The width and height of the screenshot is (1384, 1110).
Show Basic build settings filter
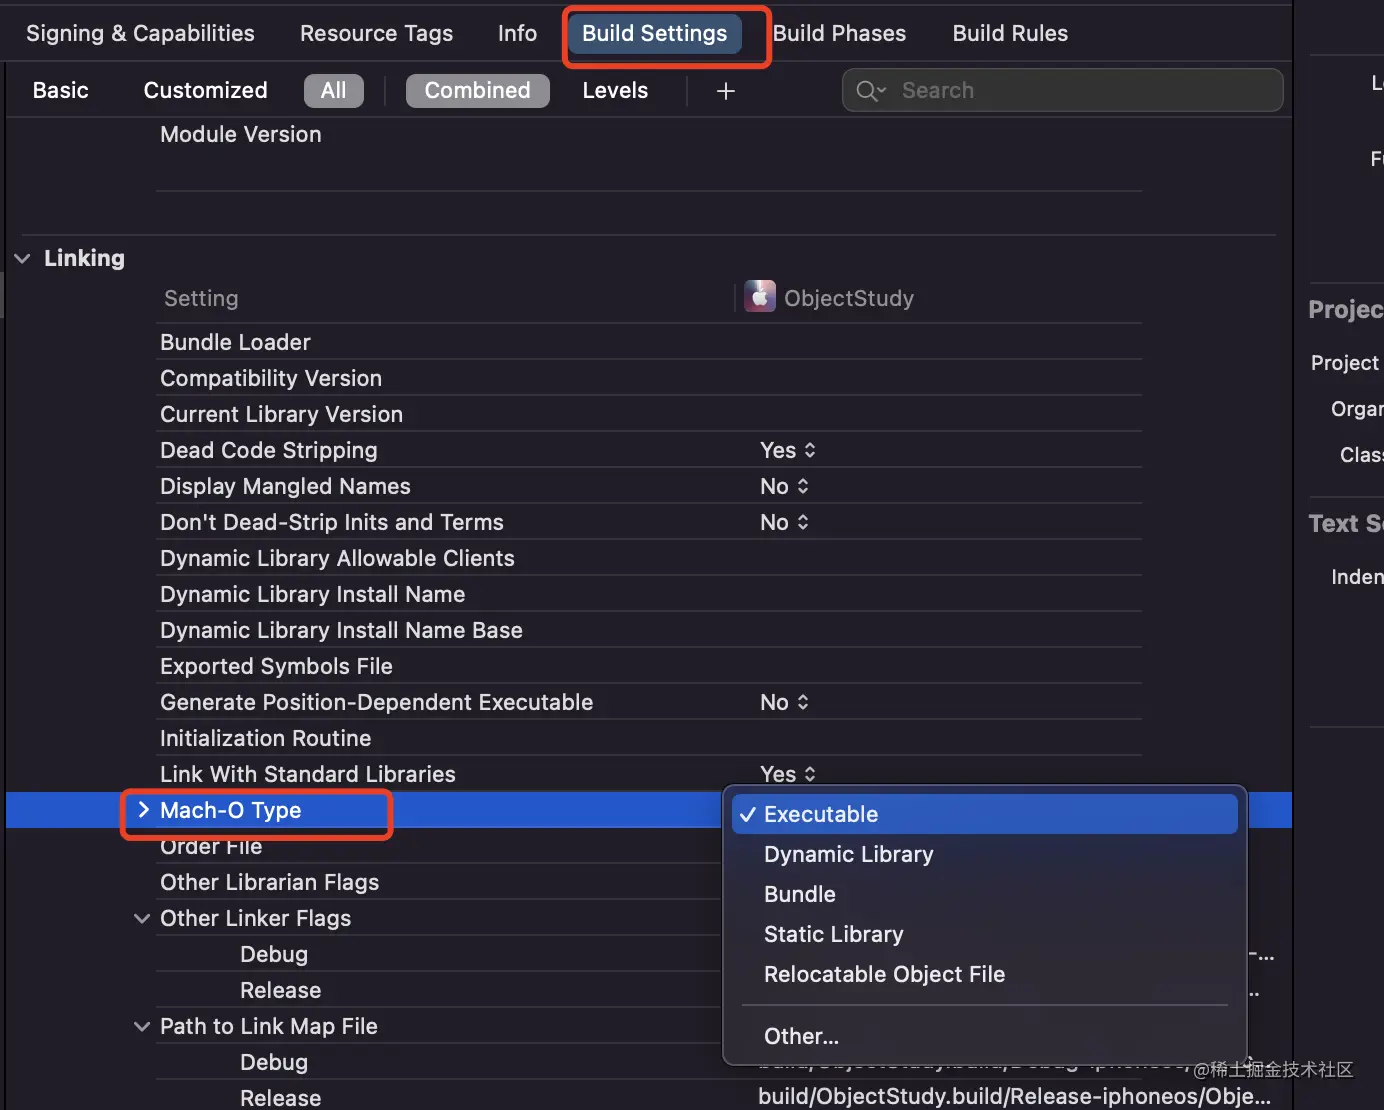(x=60, y=90)
